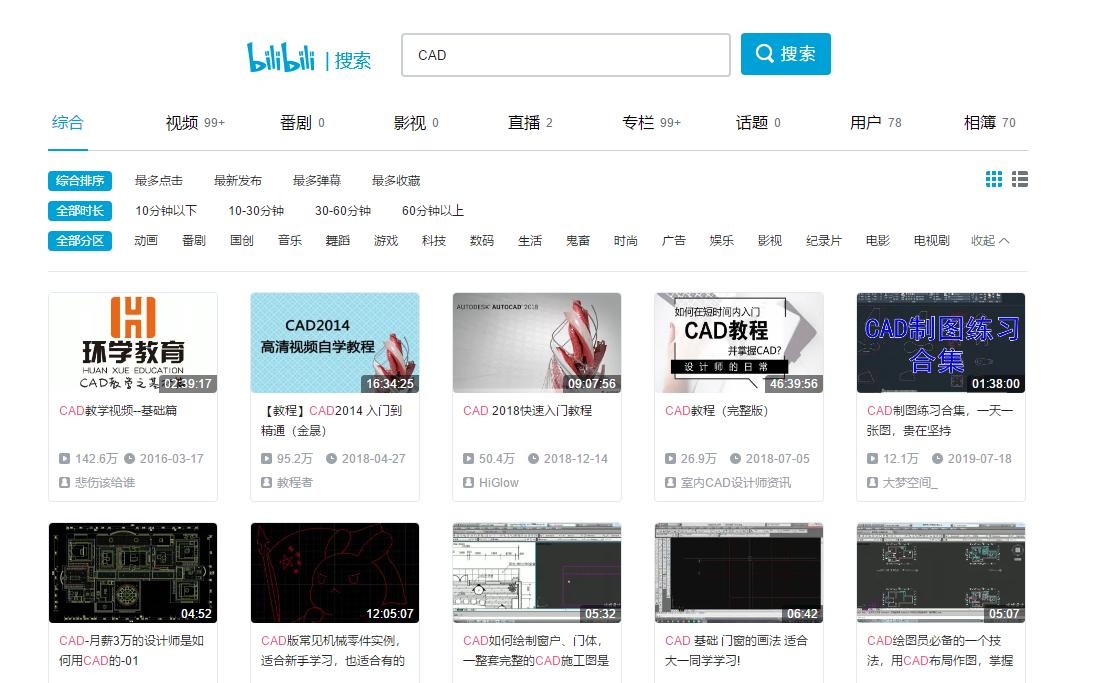Switch to the 视频 tab
The image size is (1093, 683).
(x=180, y=122)
